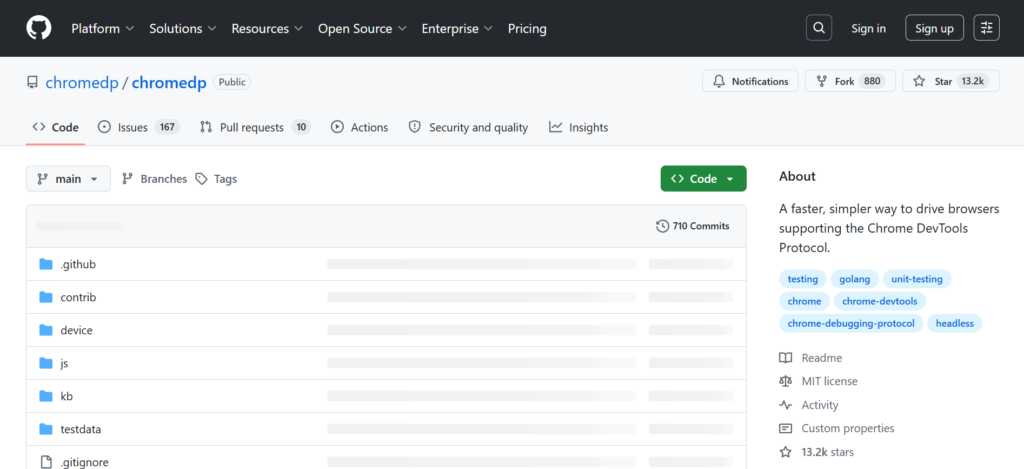Open the appearance settings sliders icon
The image size is (1024, 469).
[986, 28]
